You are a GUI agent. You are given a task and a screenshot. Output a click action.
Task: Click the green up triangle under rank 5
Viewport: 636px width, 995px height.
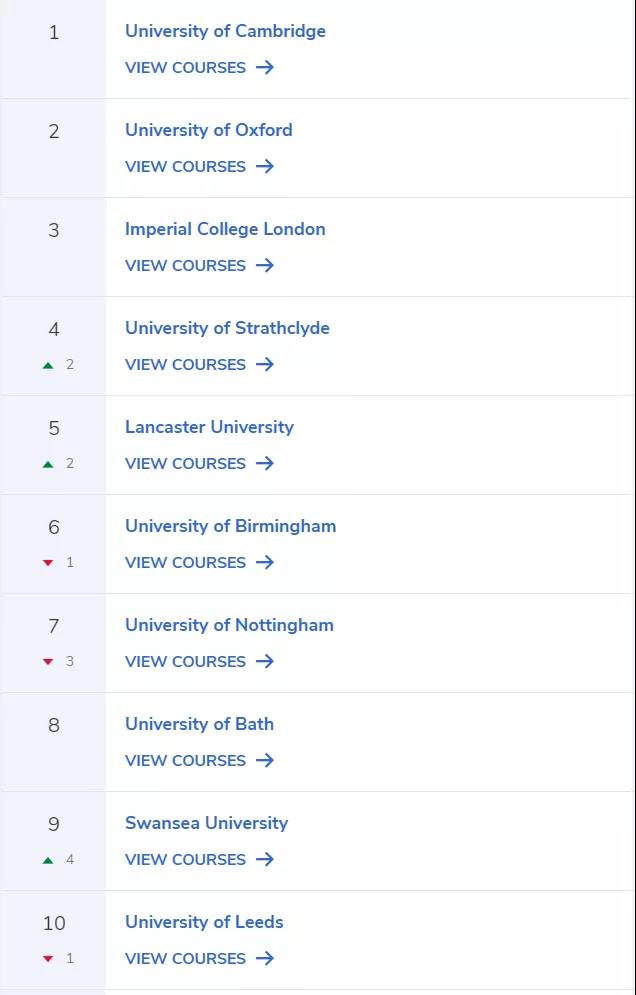48,464
